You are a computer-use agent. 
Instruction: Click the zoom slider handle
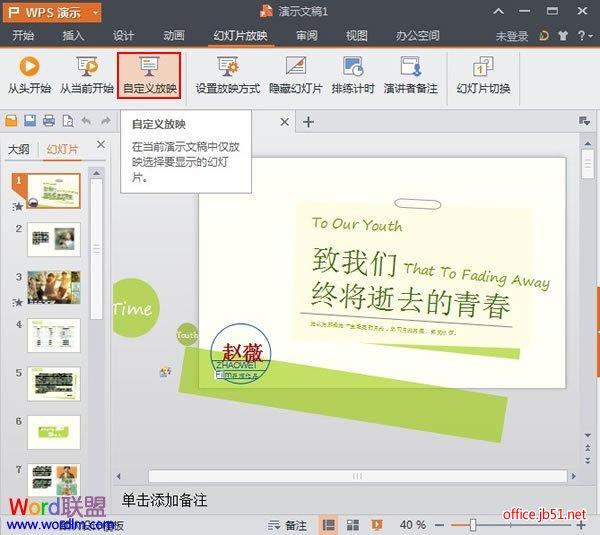point(472,524)
